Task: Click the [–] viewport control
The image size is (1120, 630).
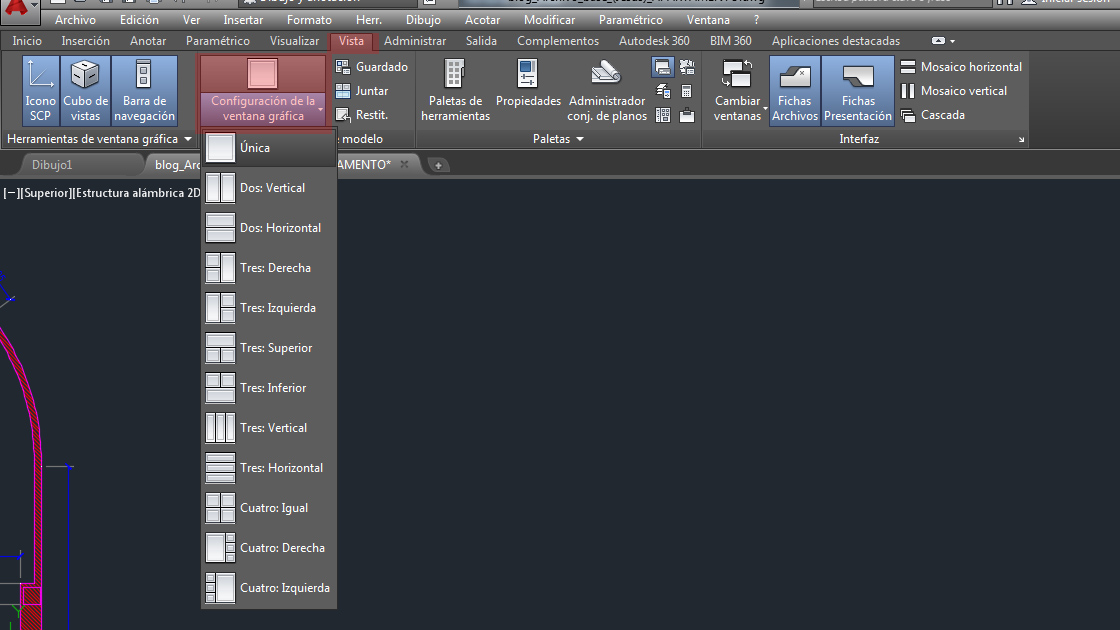Action: pos(11,193)
